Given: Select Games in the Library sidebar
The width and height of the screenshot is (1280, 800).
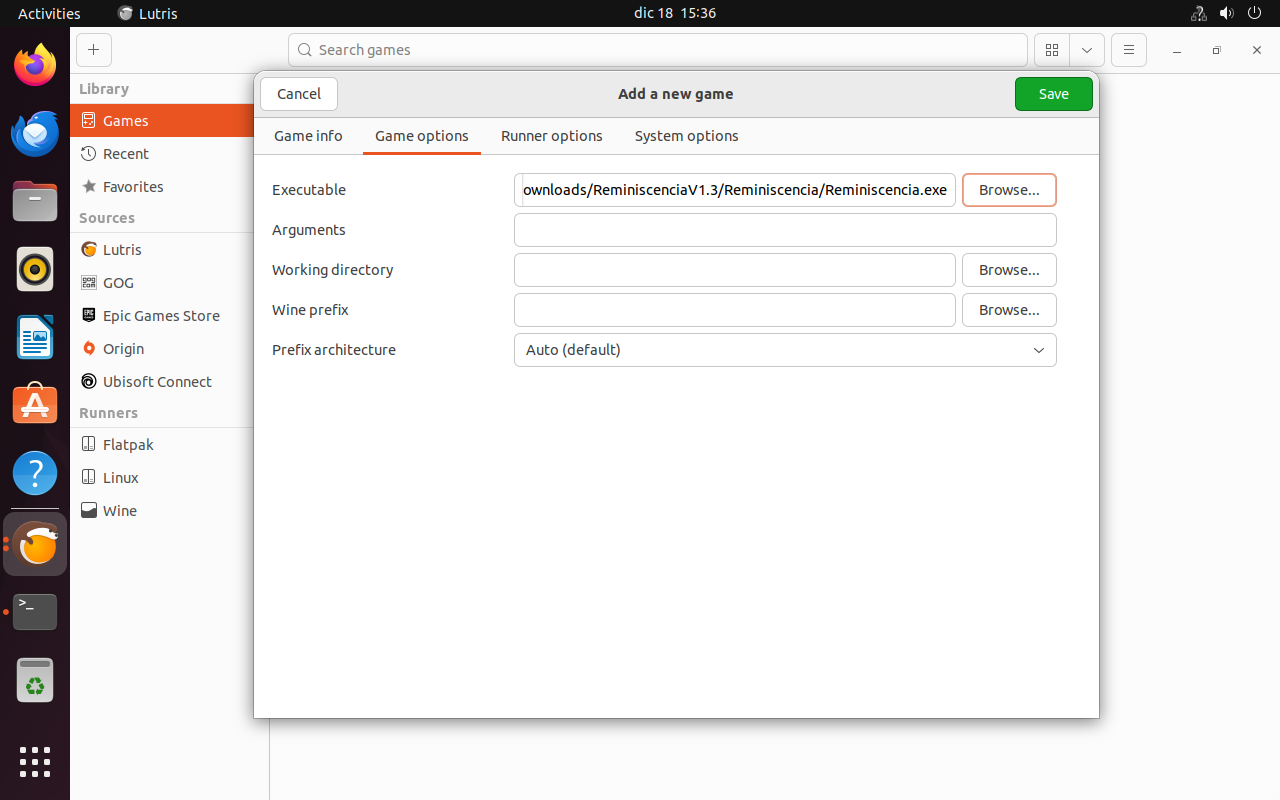Looking at the screenshot, I should 162,120.
